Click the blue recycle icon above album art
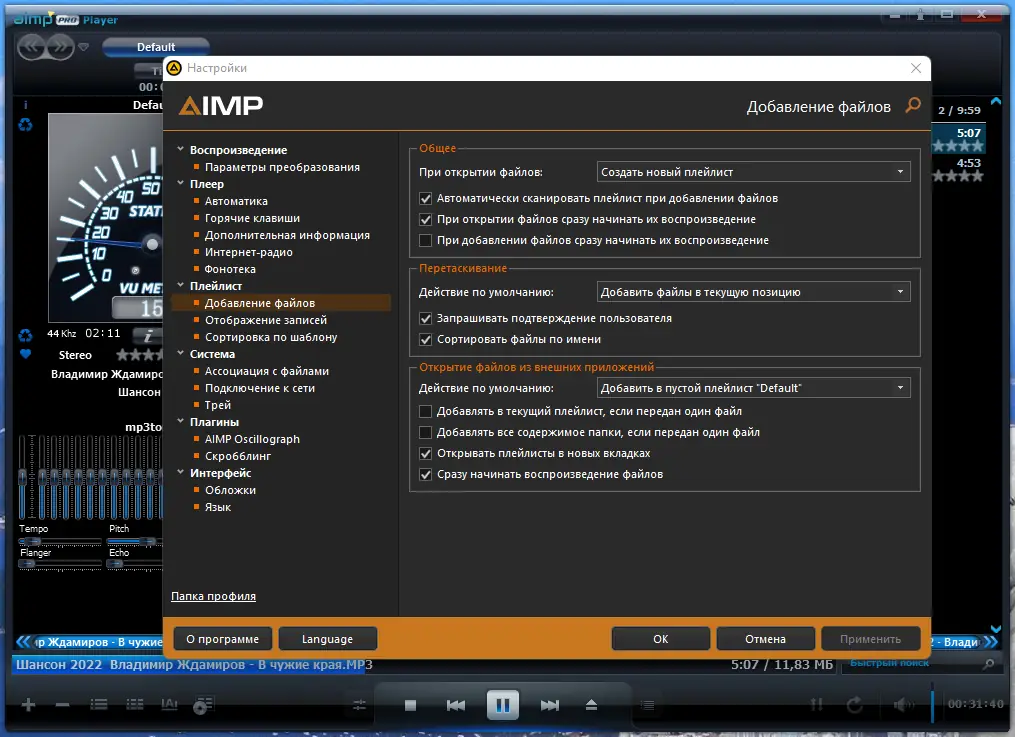 click(25, 124)
